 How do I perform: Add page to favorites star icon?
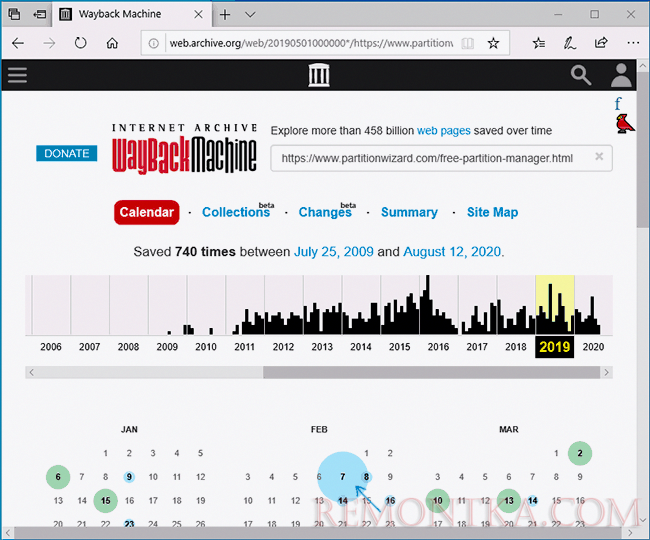click(493, 43)
